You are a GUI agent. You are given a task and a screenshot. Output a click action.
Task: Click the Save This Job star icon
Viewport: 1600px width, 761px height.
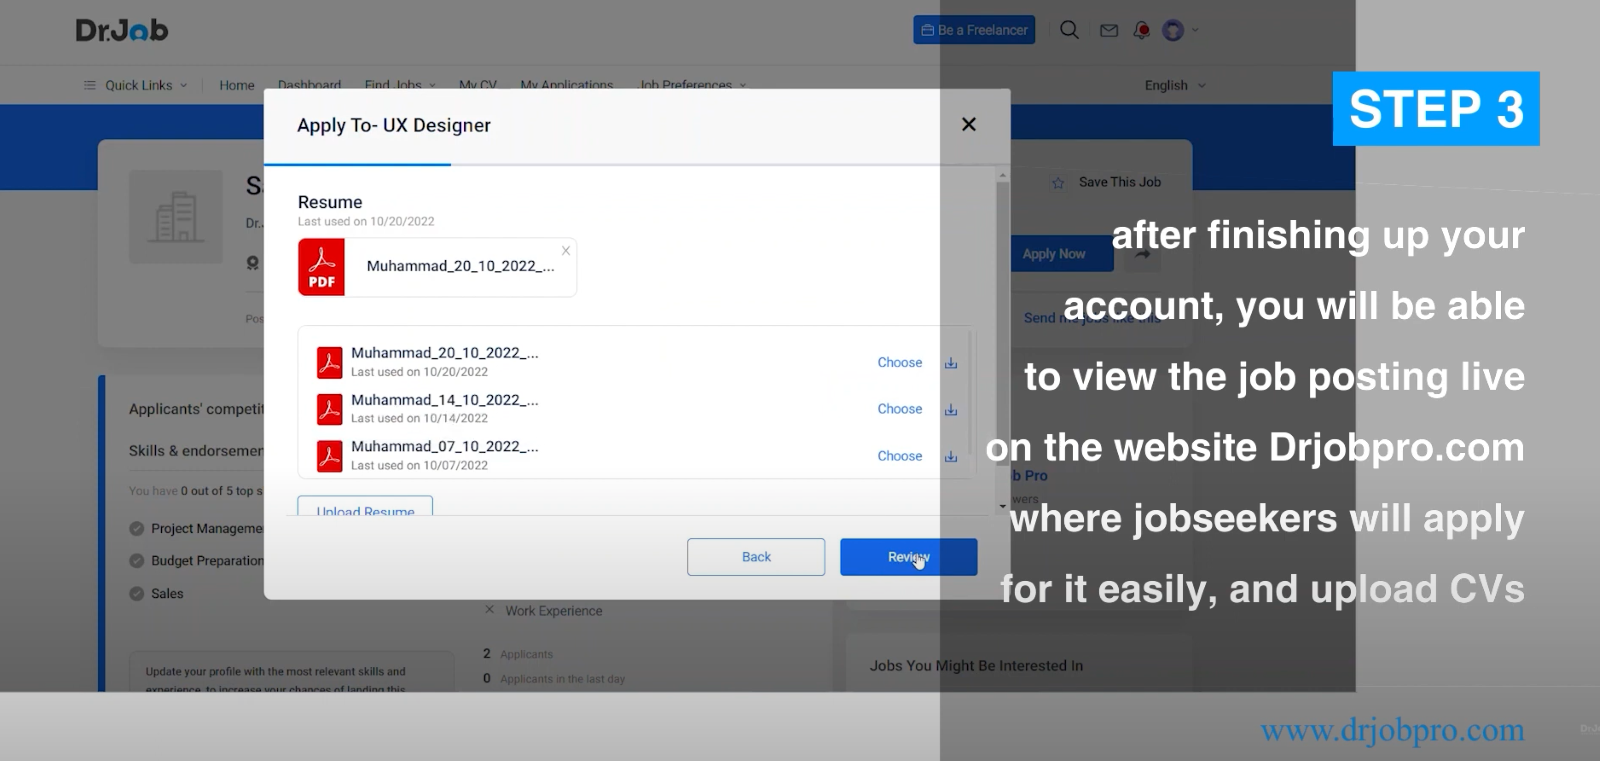click(x=1058, y=183)
